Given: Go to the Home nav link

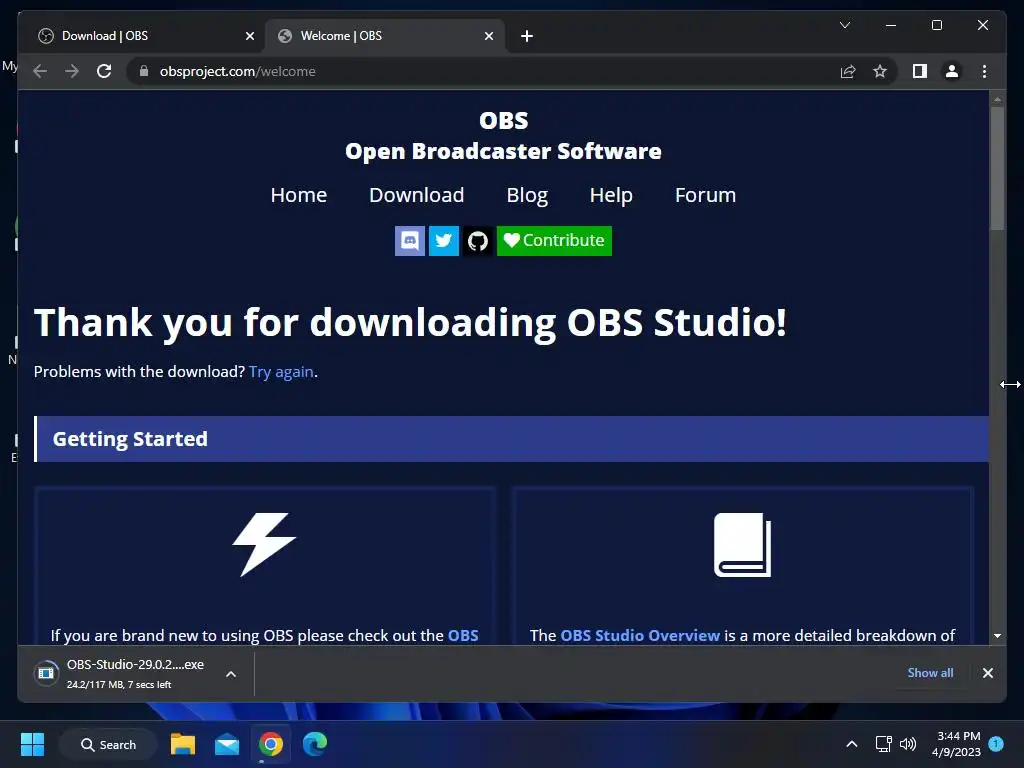Looking at the screenshot, I should [x=298, y=195].
